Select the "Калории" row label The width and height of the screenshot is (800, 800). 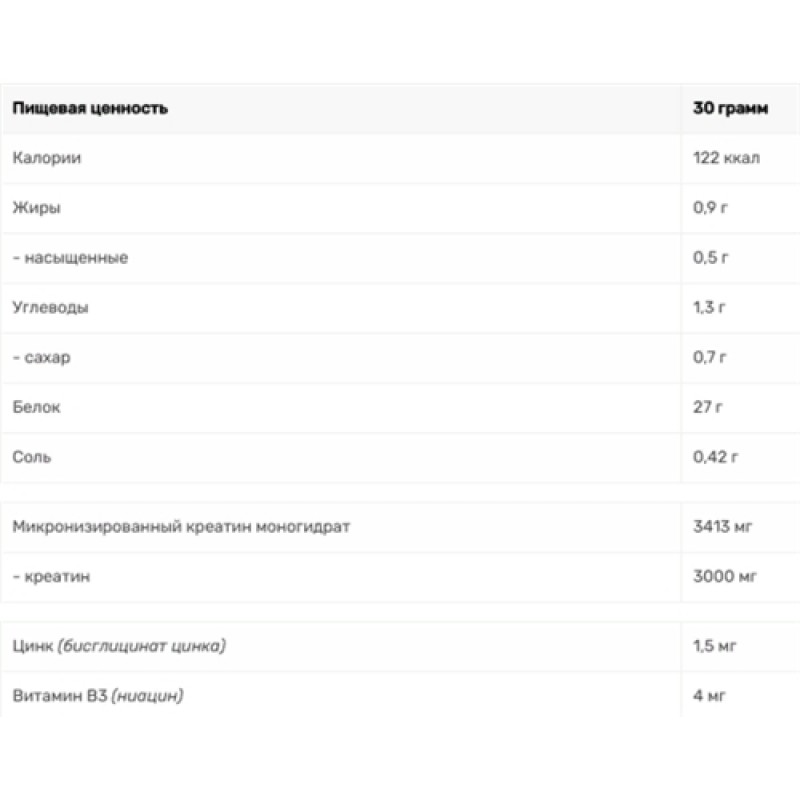point(47,159)
